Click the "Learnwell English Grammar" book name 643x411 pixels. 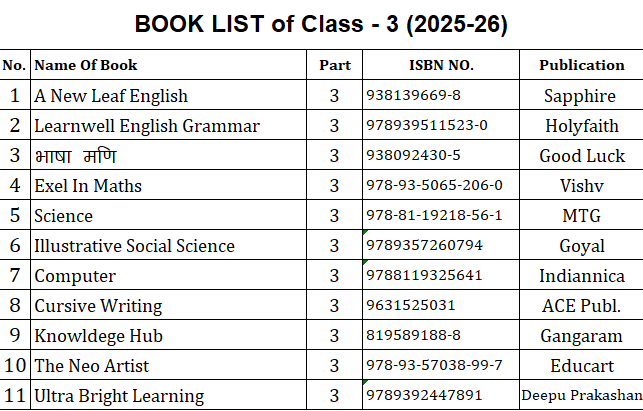point(147,126)
